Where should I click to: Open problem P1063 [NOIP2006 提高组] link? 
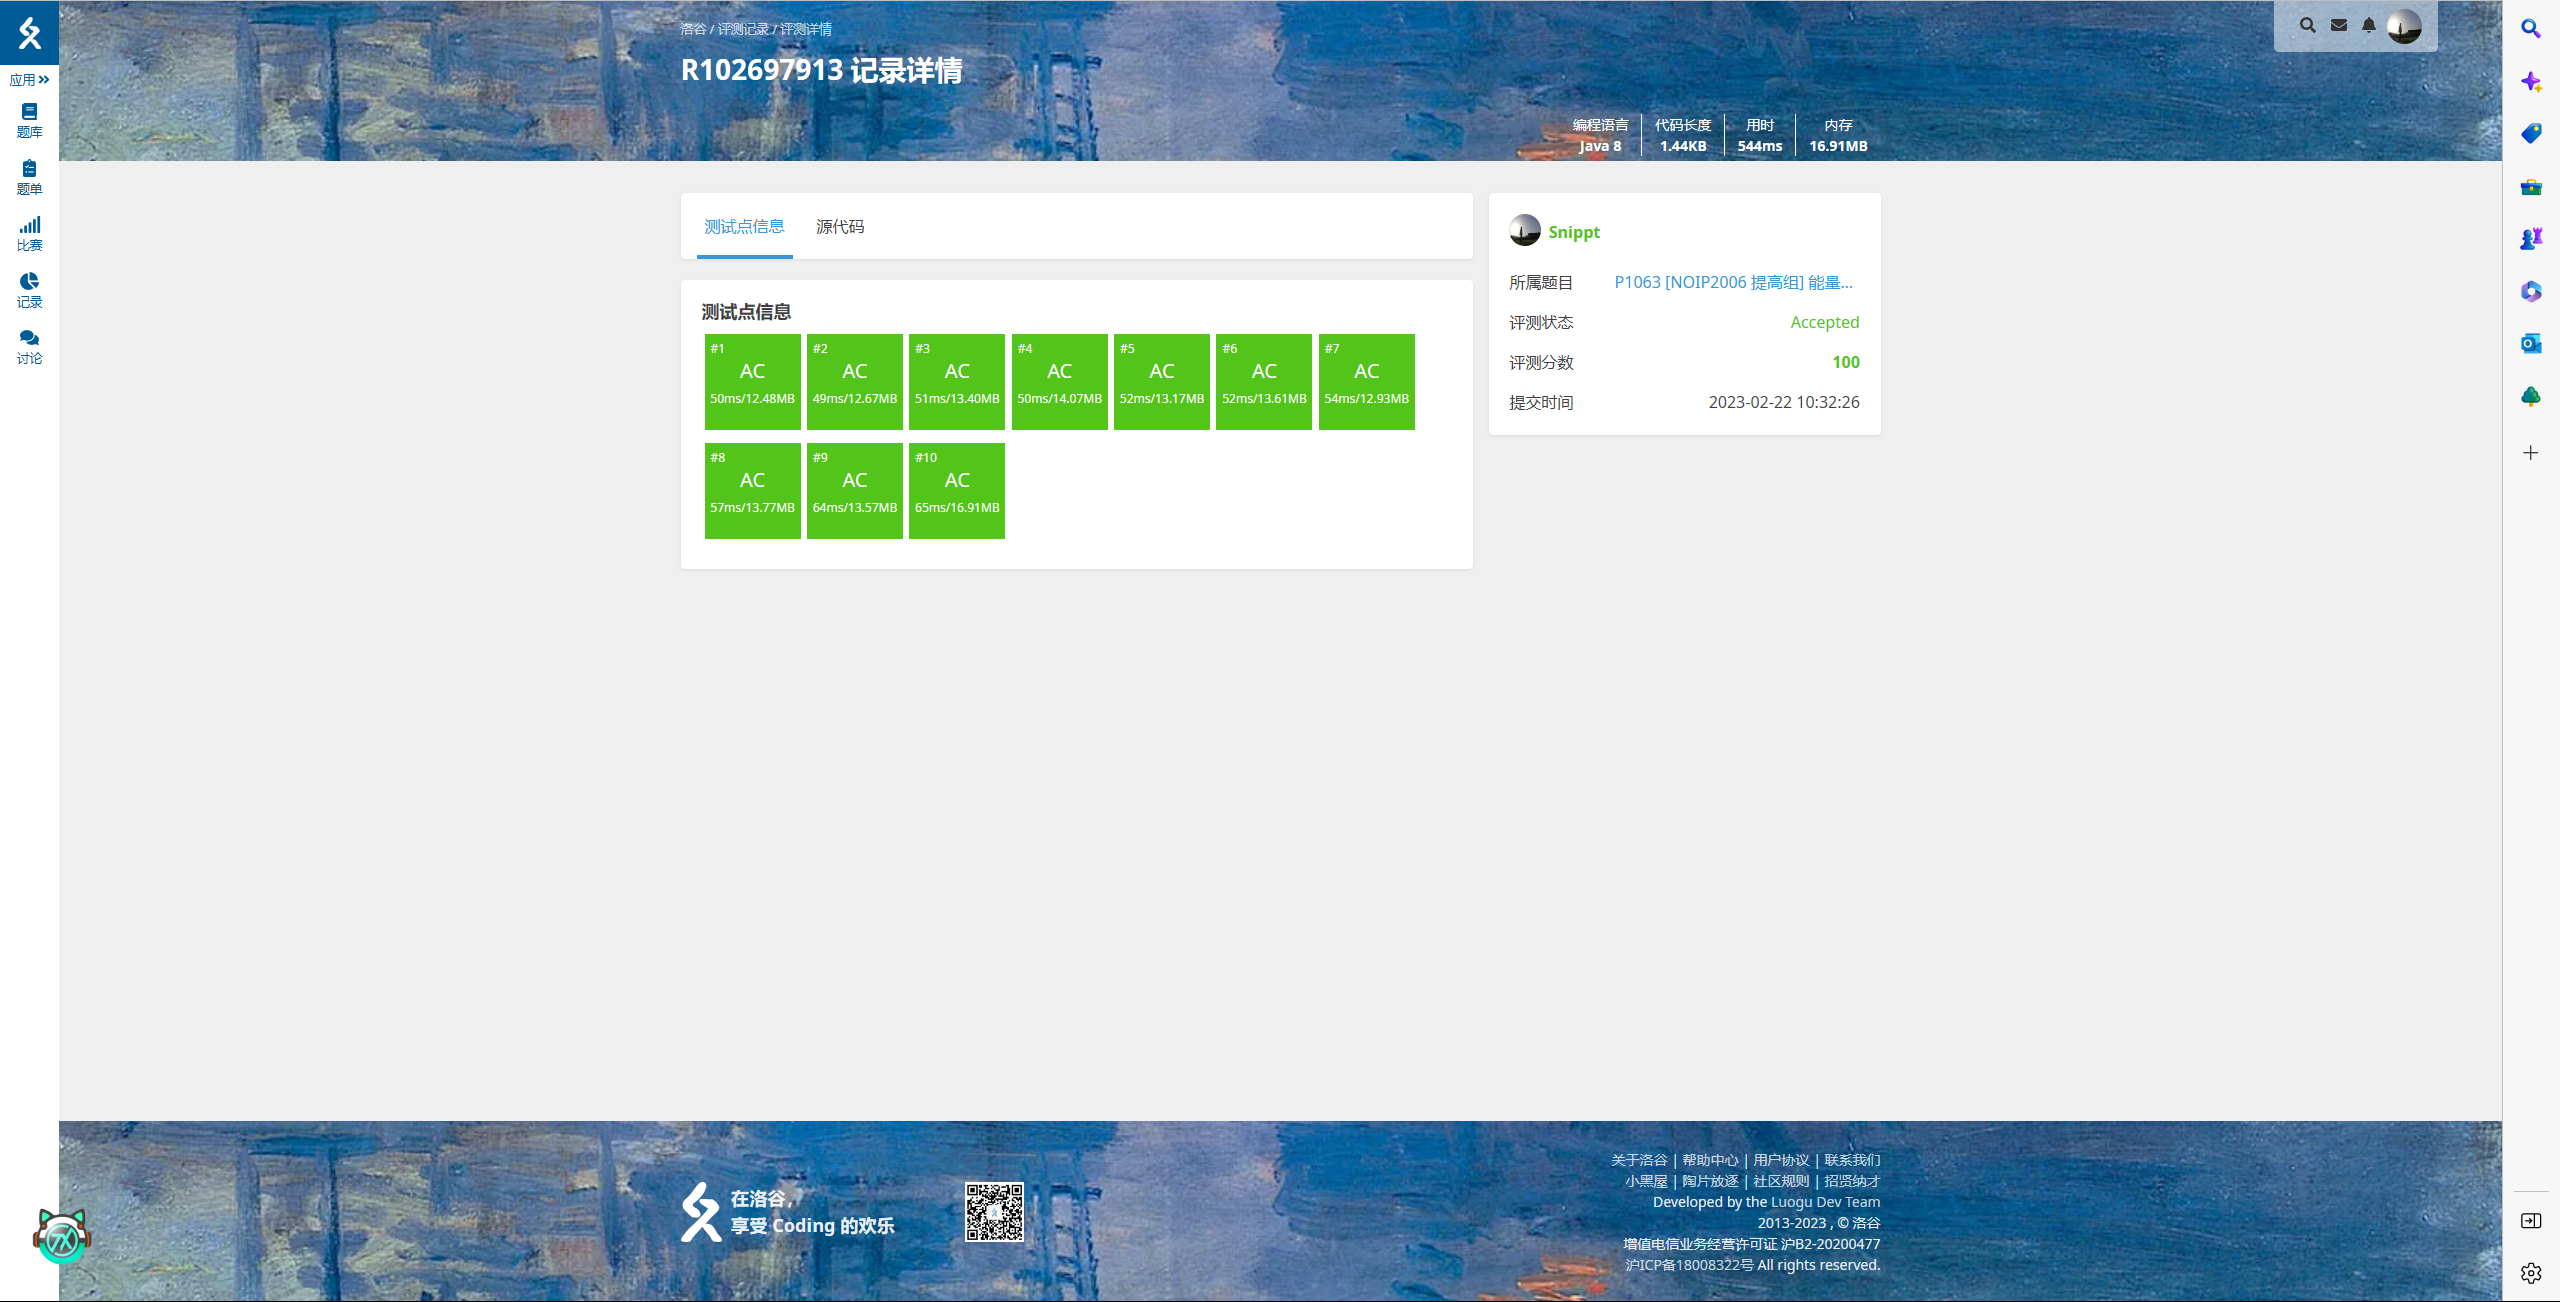pyautogui.click(x=1733, y=282)
